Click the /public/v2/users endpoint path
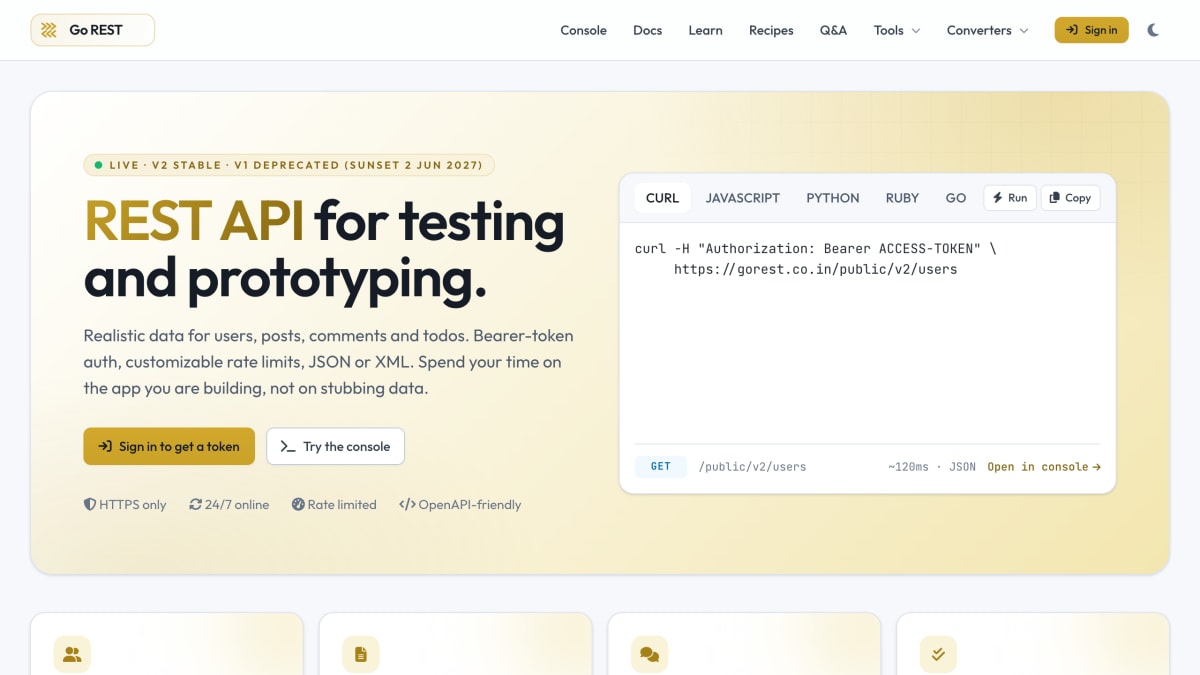 [752, 467]
